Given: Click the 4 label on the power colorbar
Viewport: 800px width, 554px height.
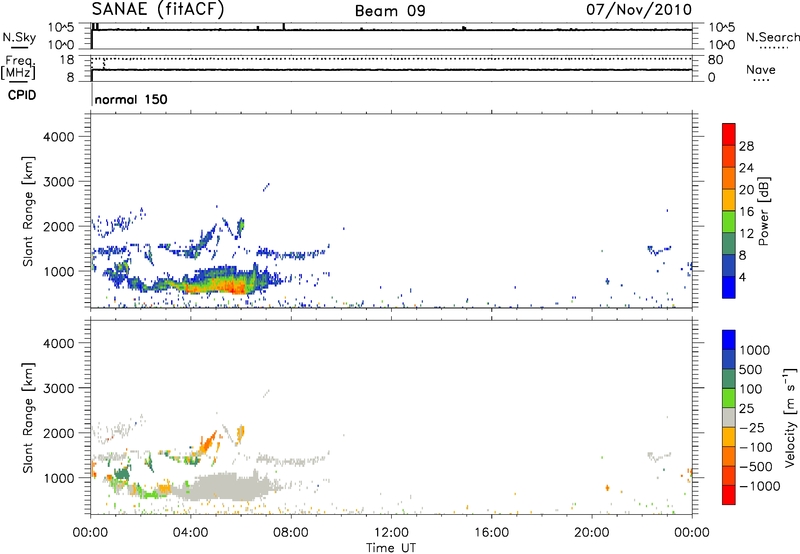Looking at the screenshot, I should tap(742, 277).
